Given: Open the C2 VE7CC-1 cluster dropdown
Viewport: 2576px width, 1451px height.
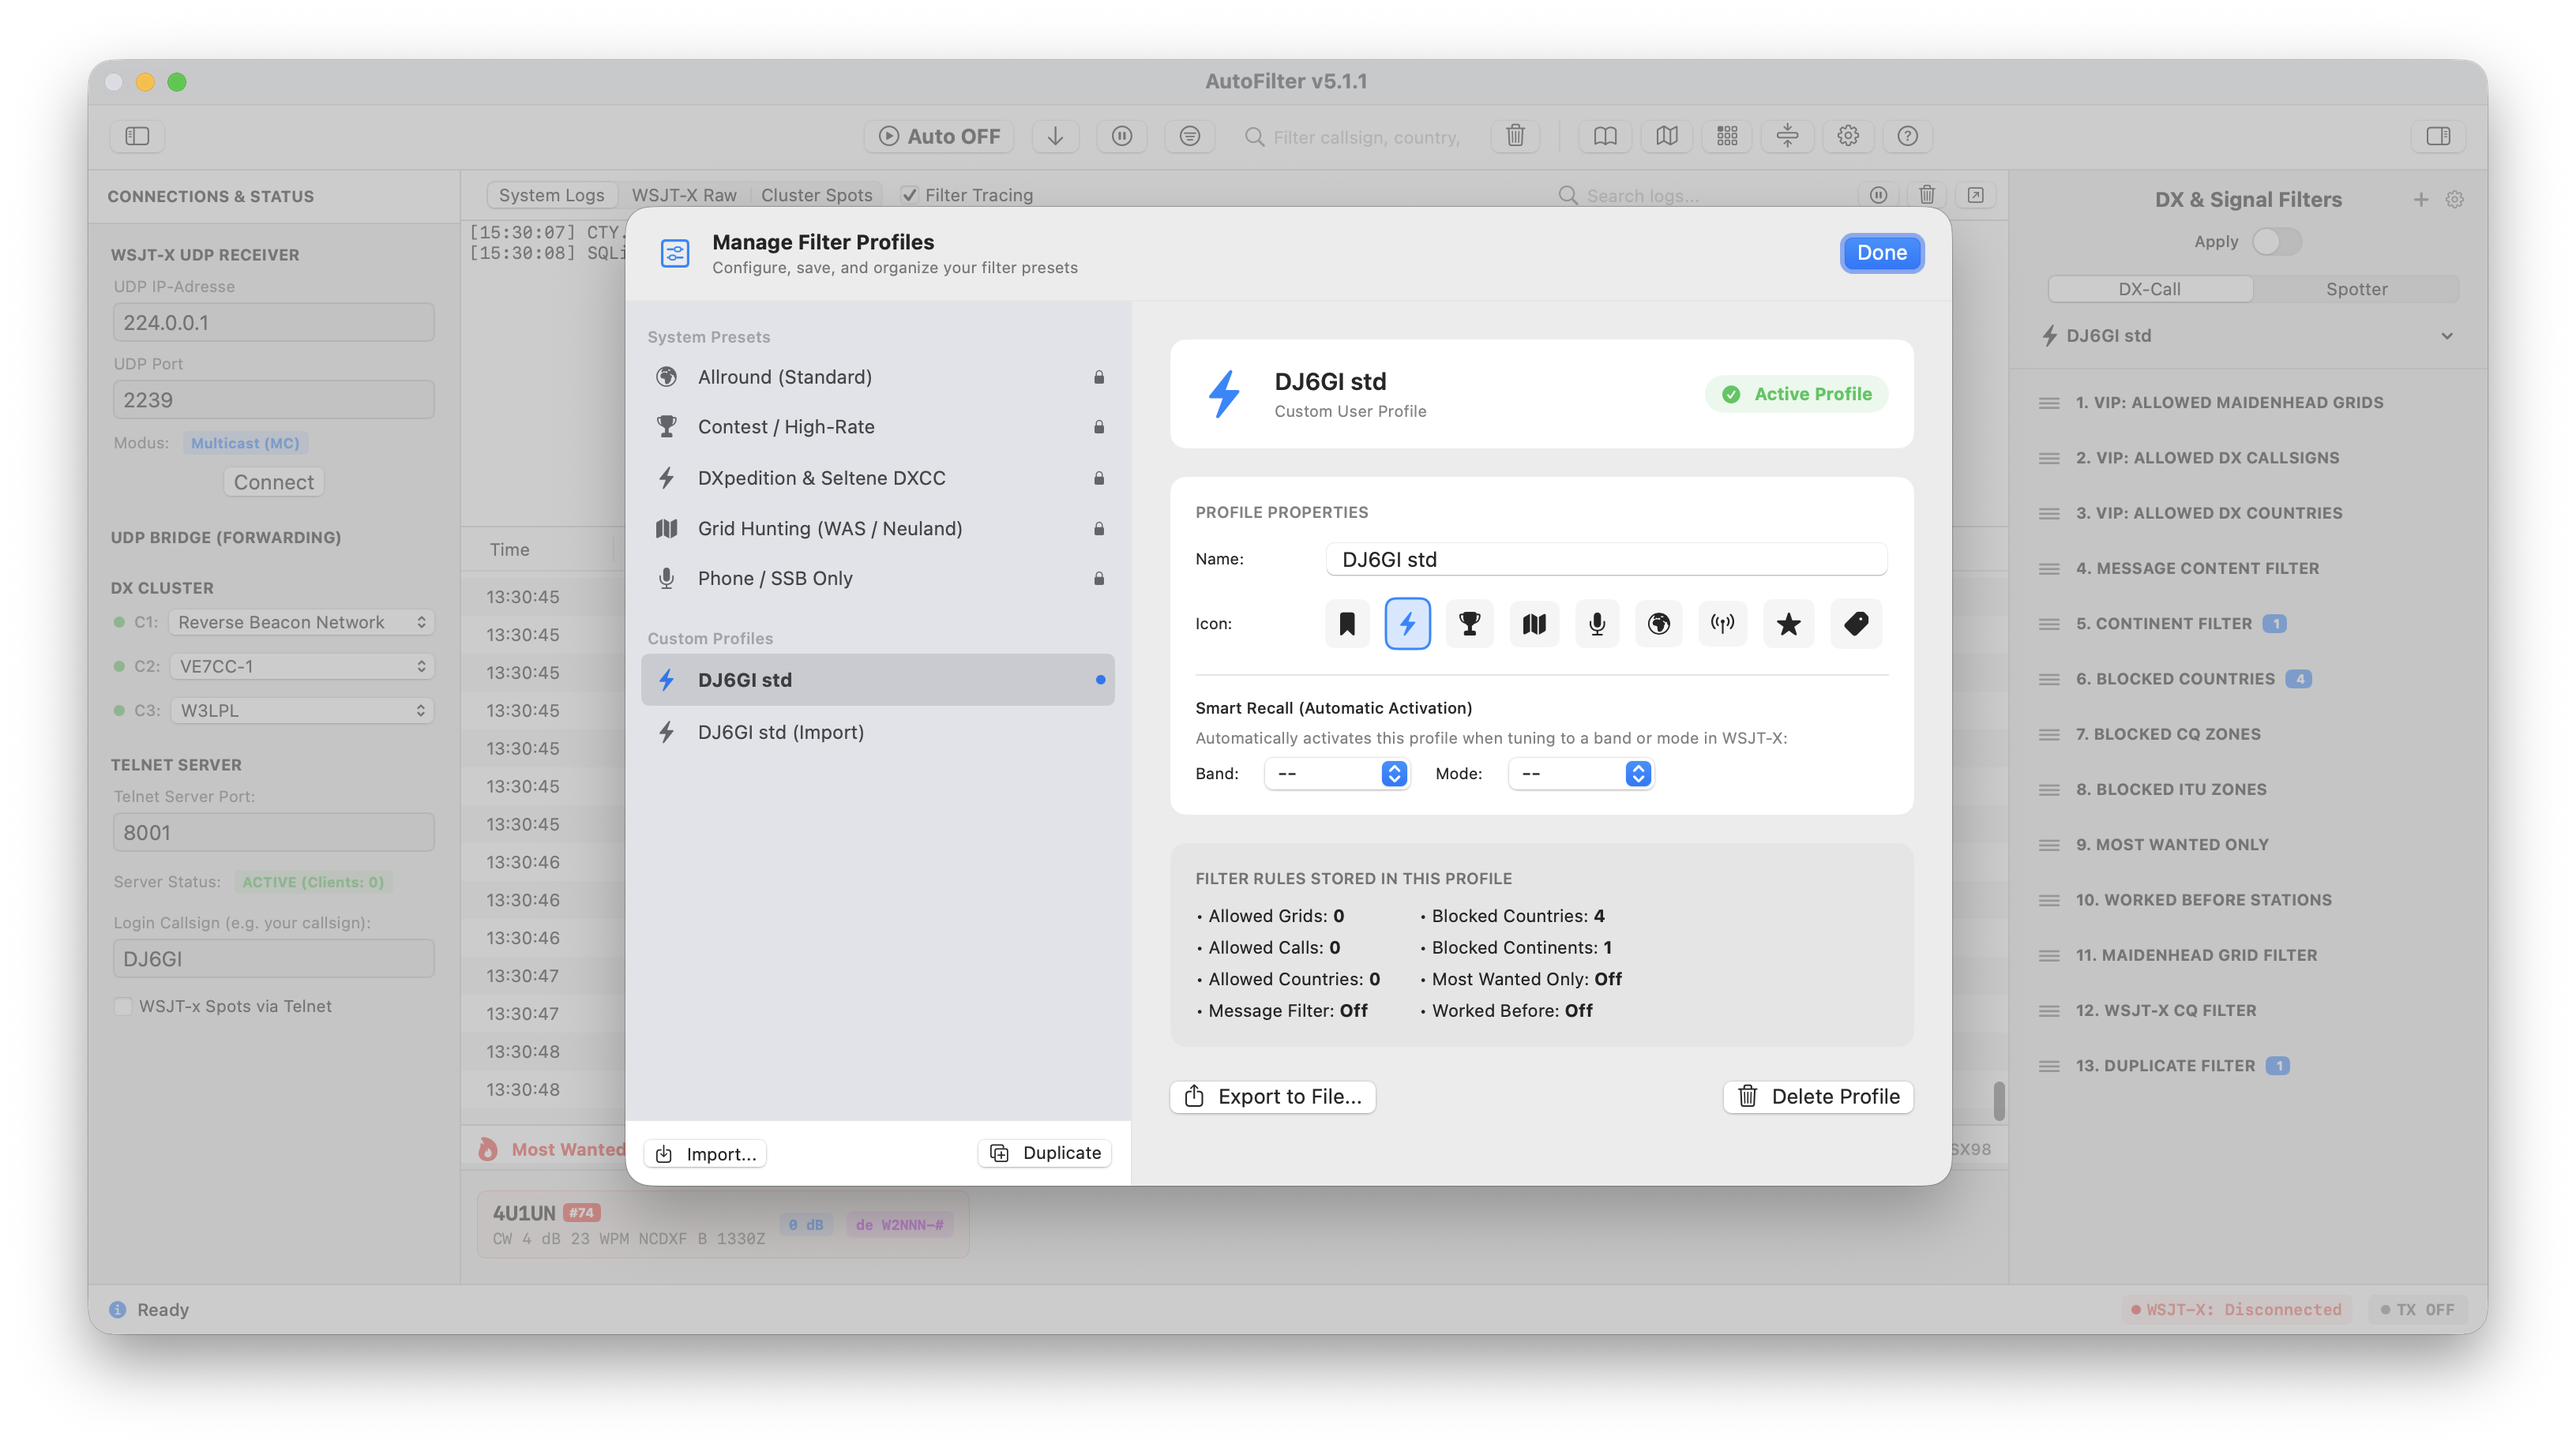Looking at the screenshot, I should click(x=301, y=666).
